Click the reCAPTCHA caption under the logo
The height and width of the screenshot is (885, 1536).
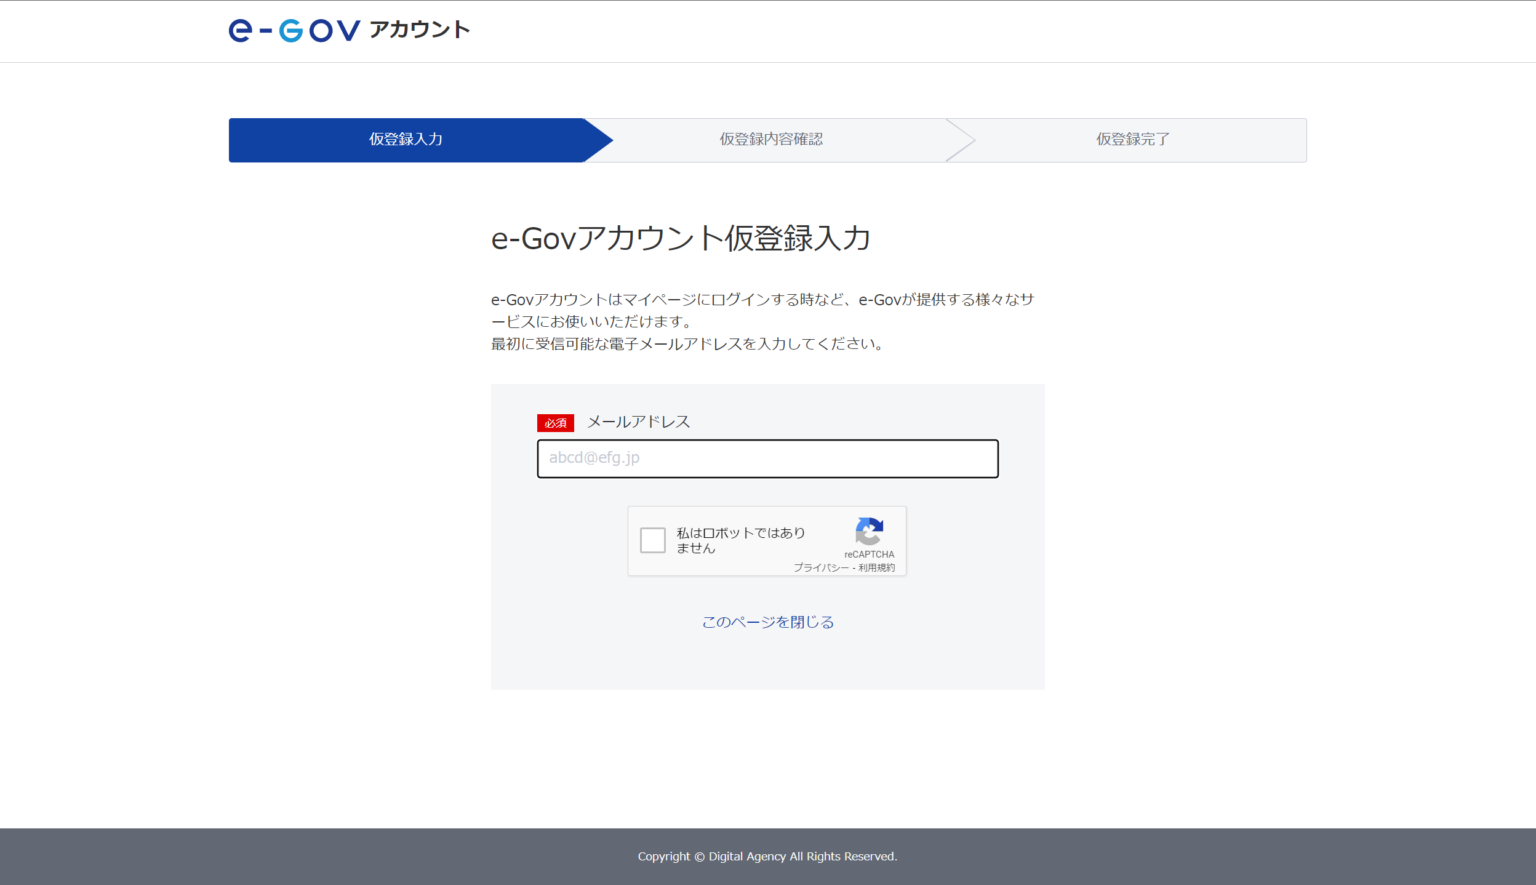click(869, 554)
